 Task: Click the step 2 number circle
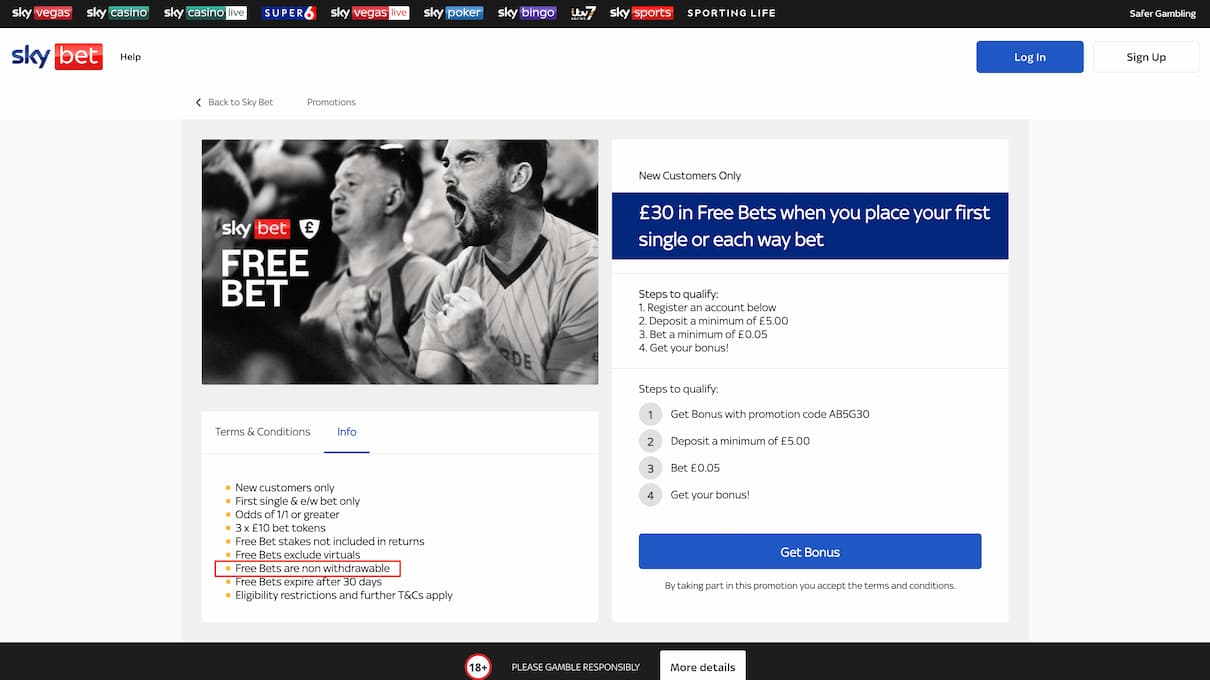coord(650,441)
